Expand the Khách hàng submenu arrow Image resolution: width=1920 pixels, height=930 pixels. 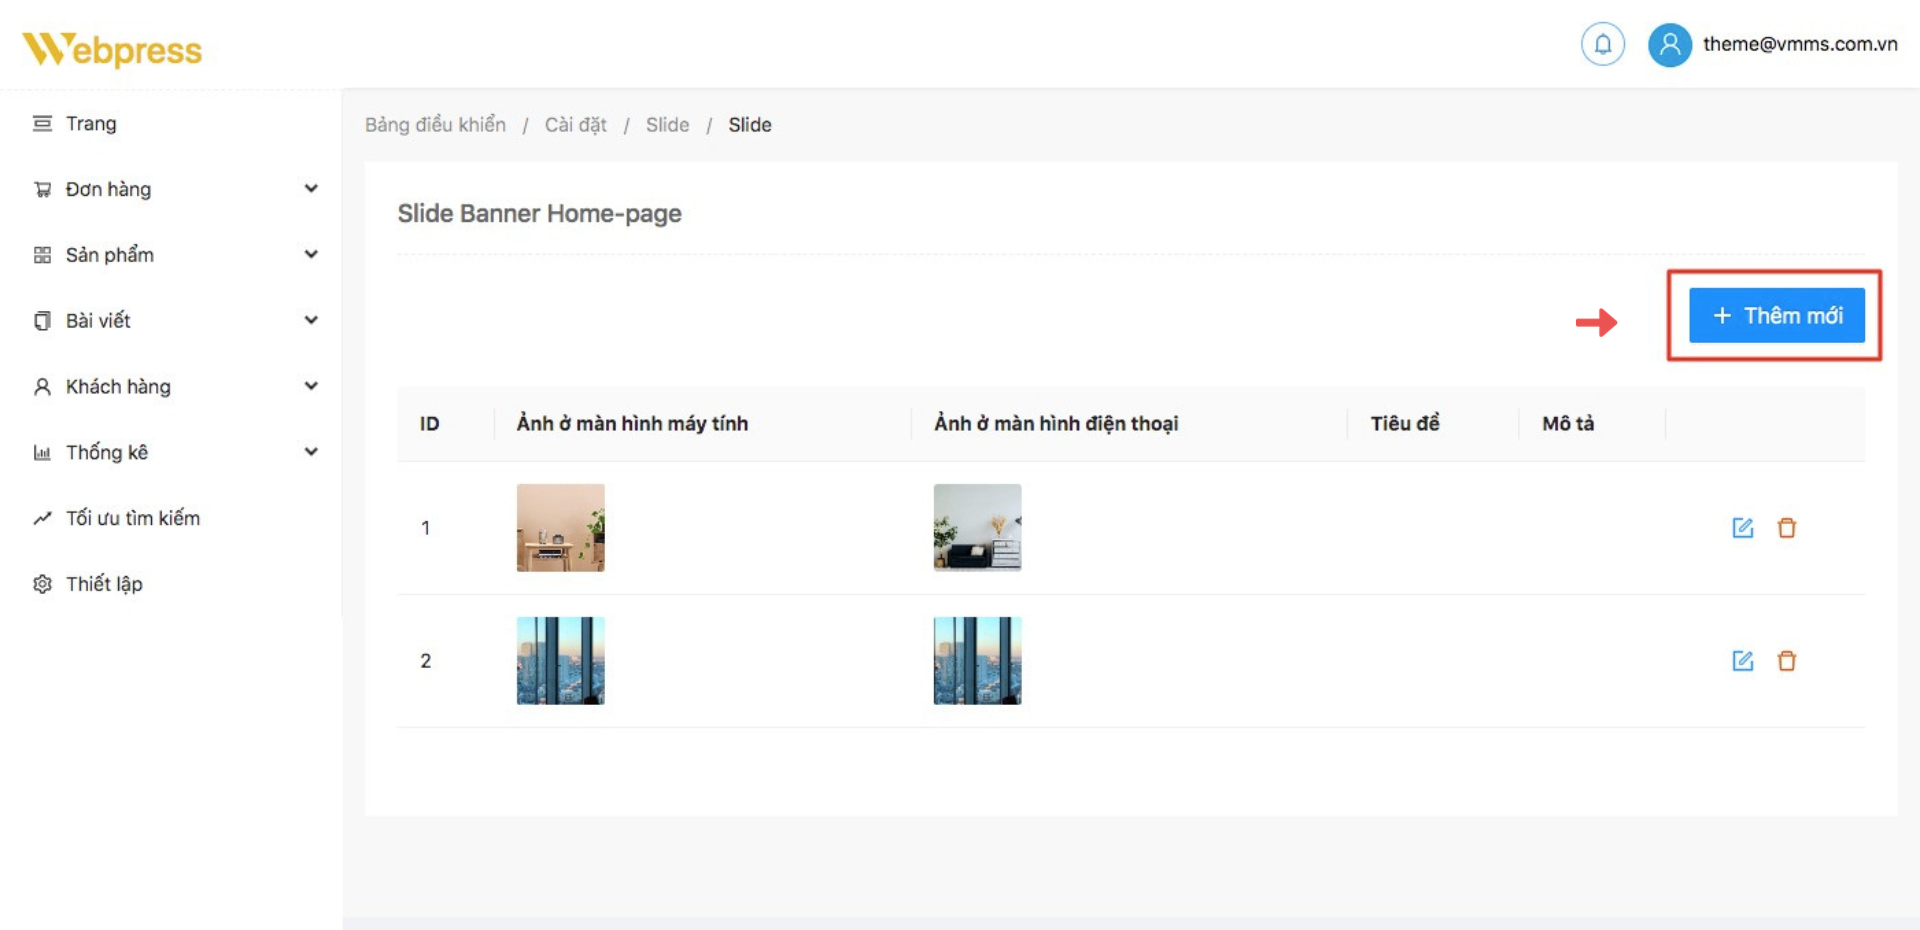(311, 386)
